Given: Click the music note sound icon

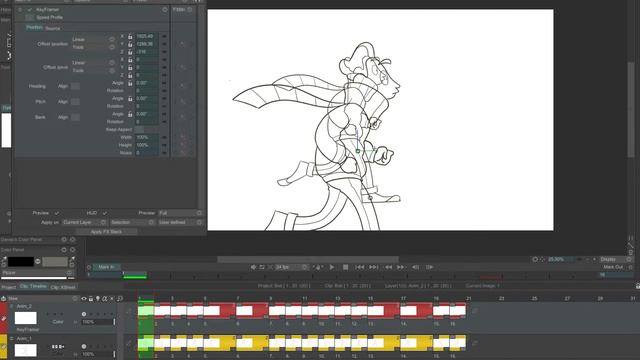Looking at the screenshot, I should click(120, 299).
